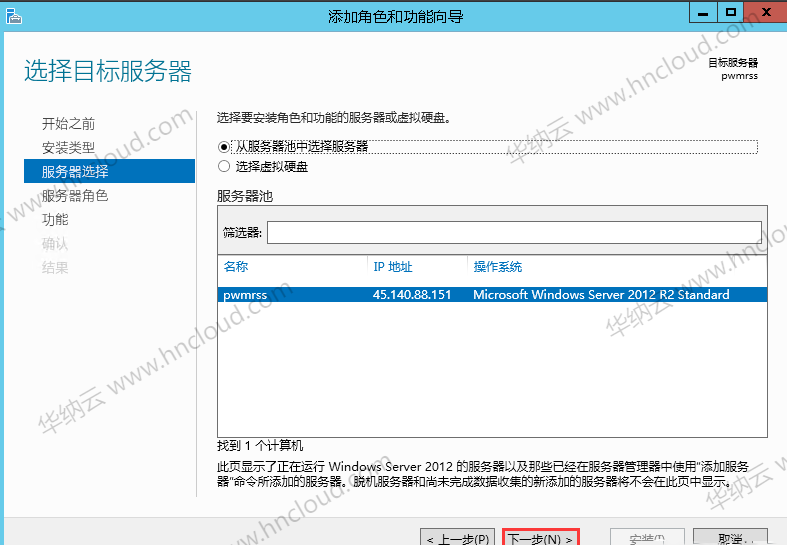Image resolution: width=787 pixels, height=545 pixels.
Task: Click the '找到 1 个计算机' text
Action: [260, 446]
